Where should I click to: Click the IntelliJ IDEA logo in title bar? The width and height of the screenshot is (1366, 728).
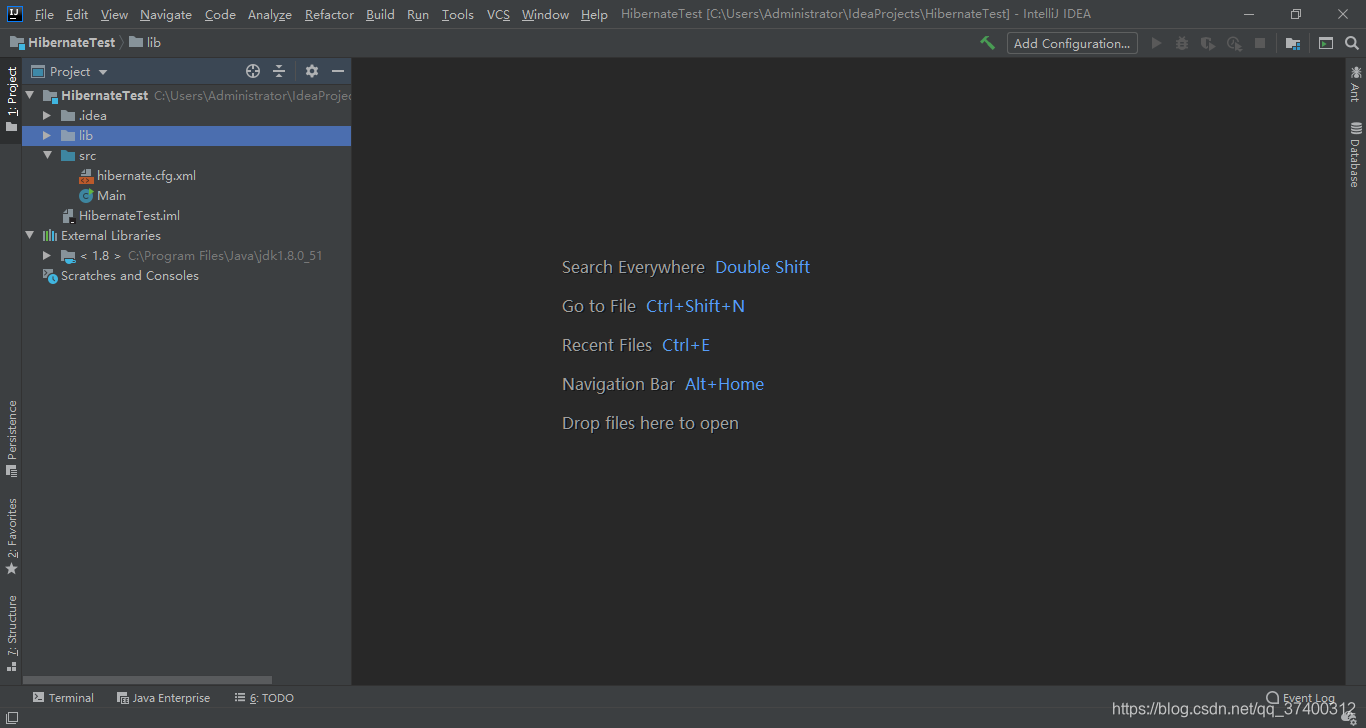click(x=15, y=14)
